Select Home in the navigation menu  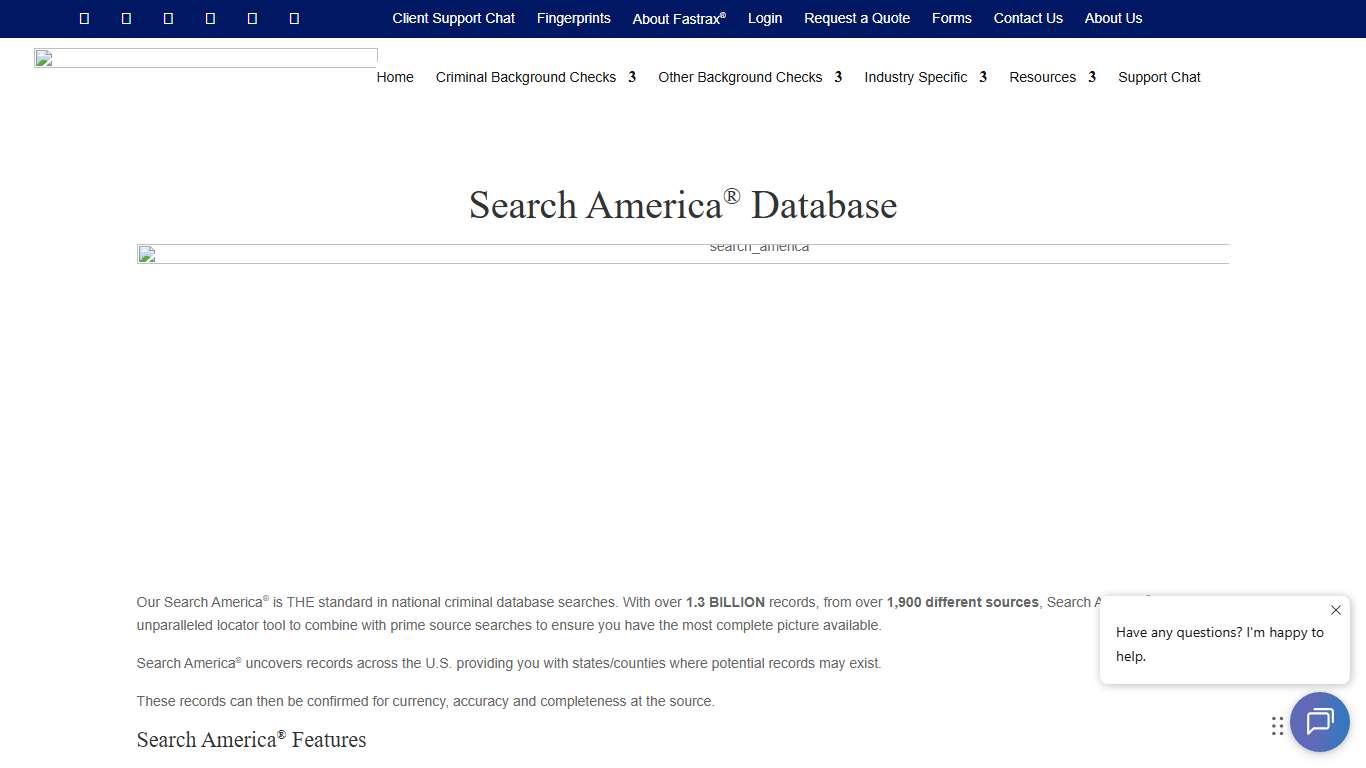(x=395, y=77)
